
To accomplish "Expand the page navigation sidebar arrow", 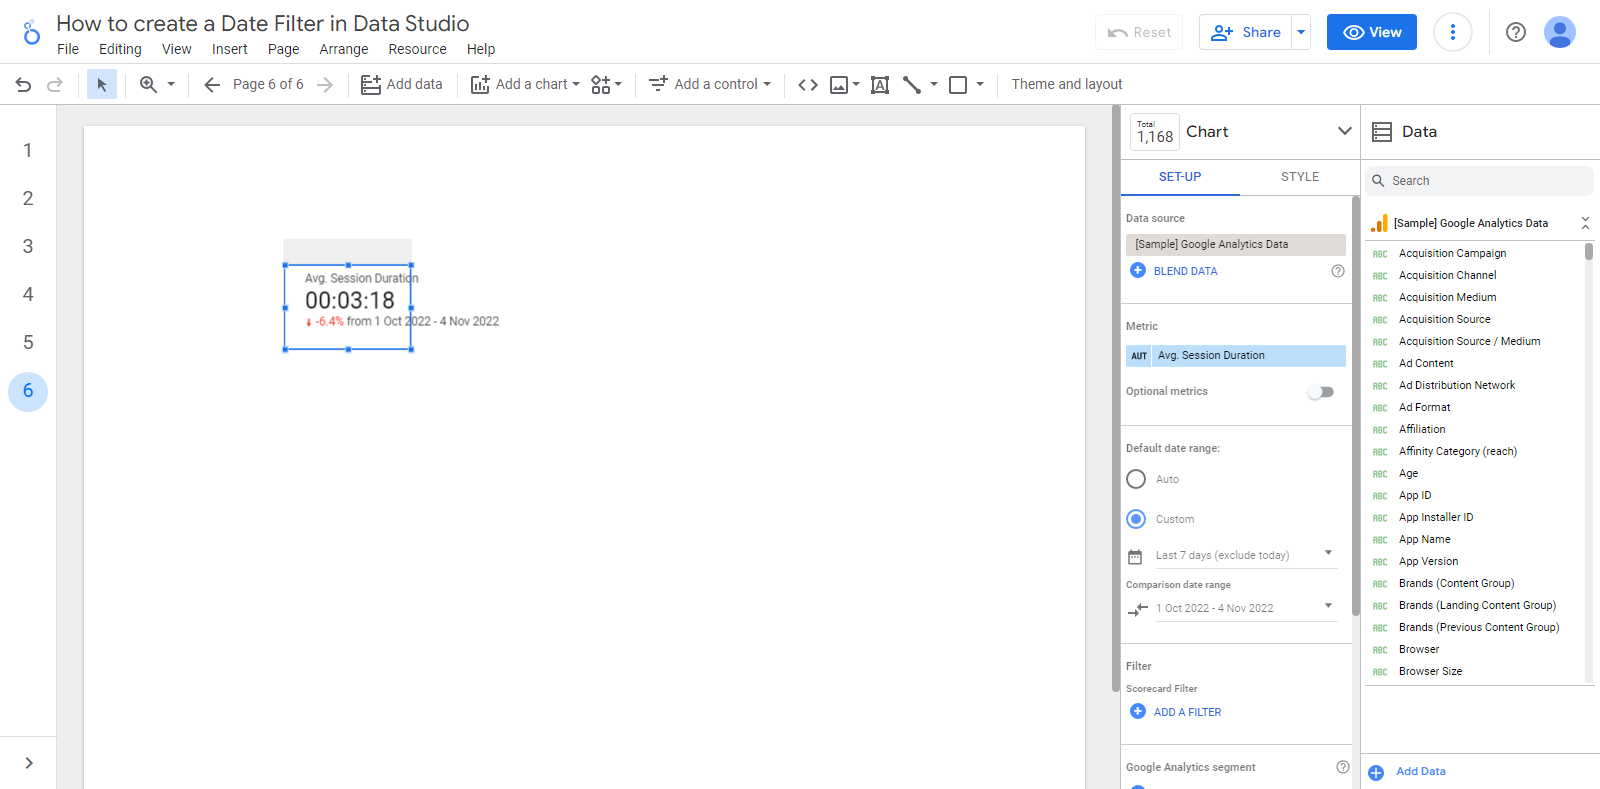I will tap(29, 763).
